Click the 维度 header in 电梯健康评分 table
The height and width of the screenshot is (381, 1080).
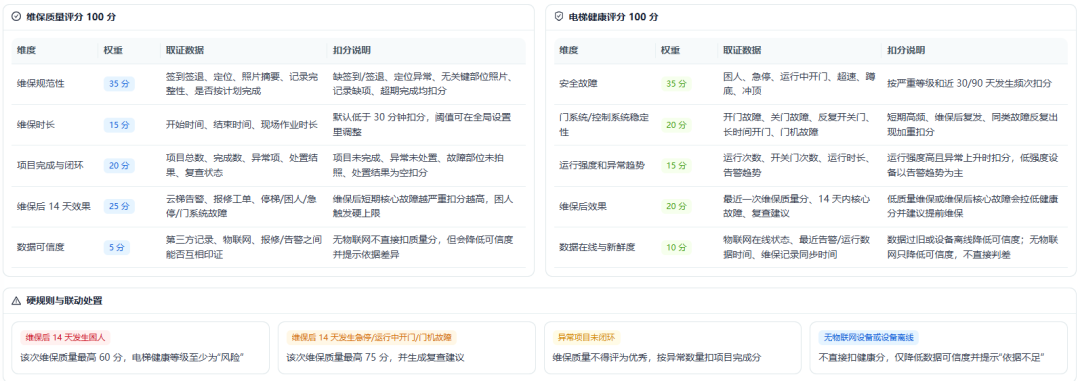pyautogui.click(x=568, y=51)
